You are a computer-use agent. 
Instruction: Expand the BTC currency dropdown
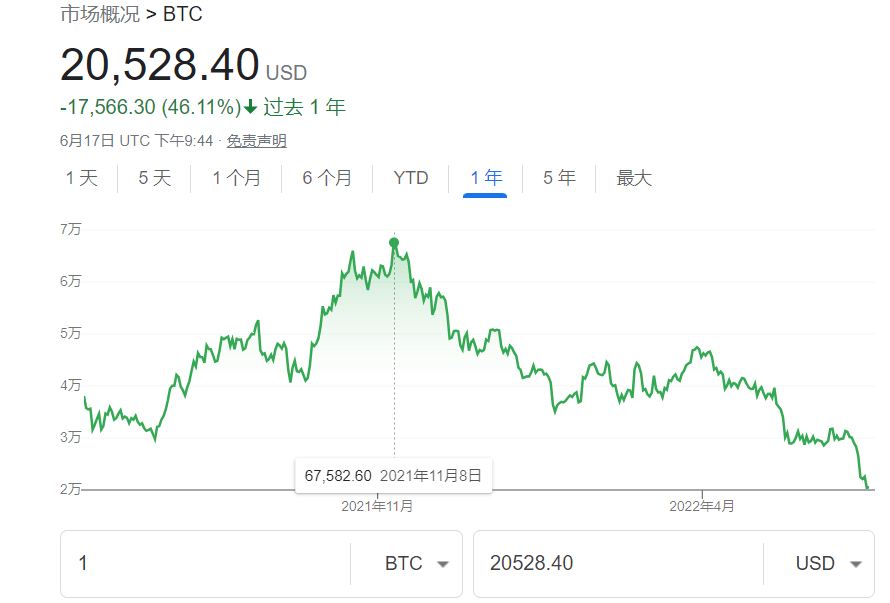click(x=416, y=563)
